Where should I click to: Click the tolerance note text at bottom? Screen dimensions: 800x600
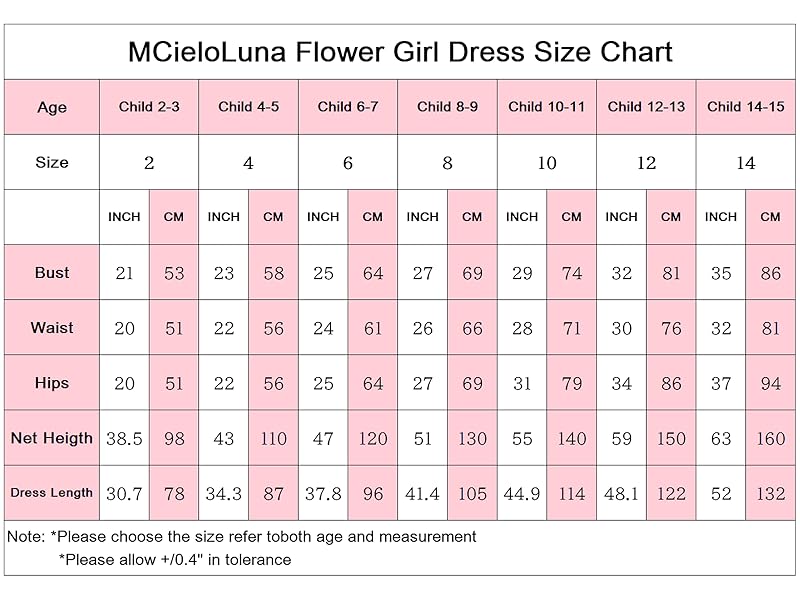[175, 560]
